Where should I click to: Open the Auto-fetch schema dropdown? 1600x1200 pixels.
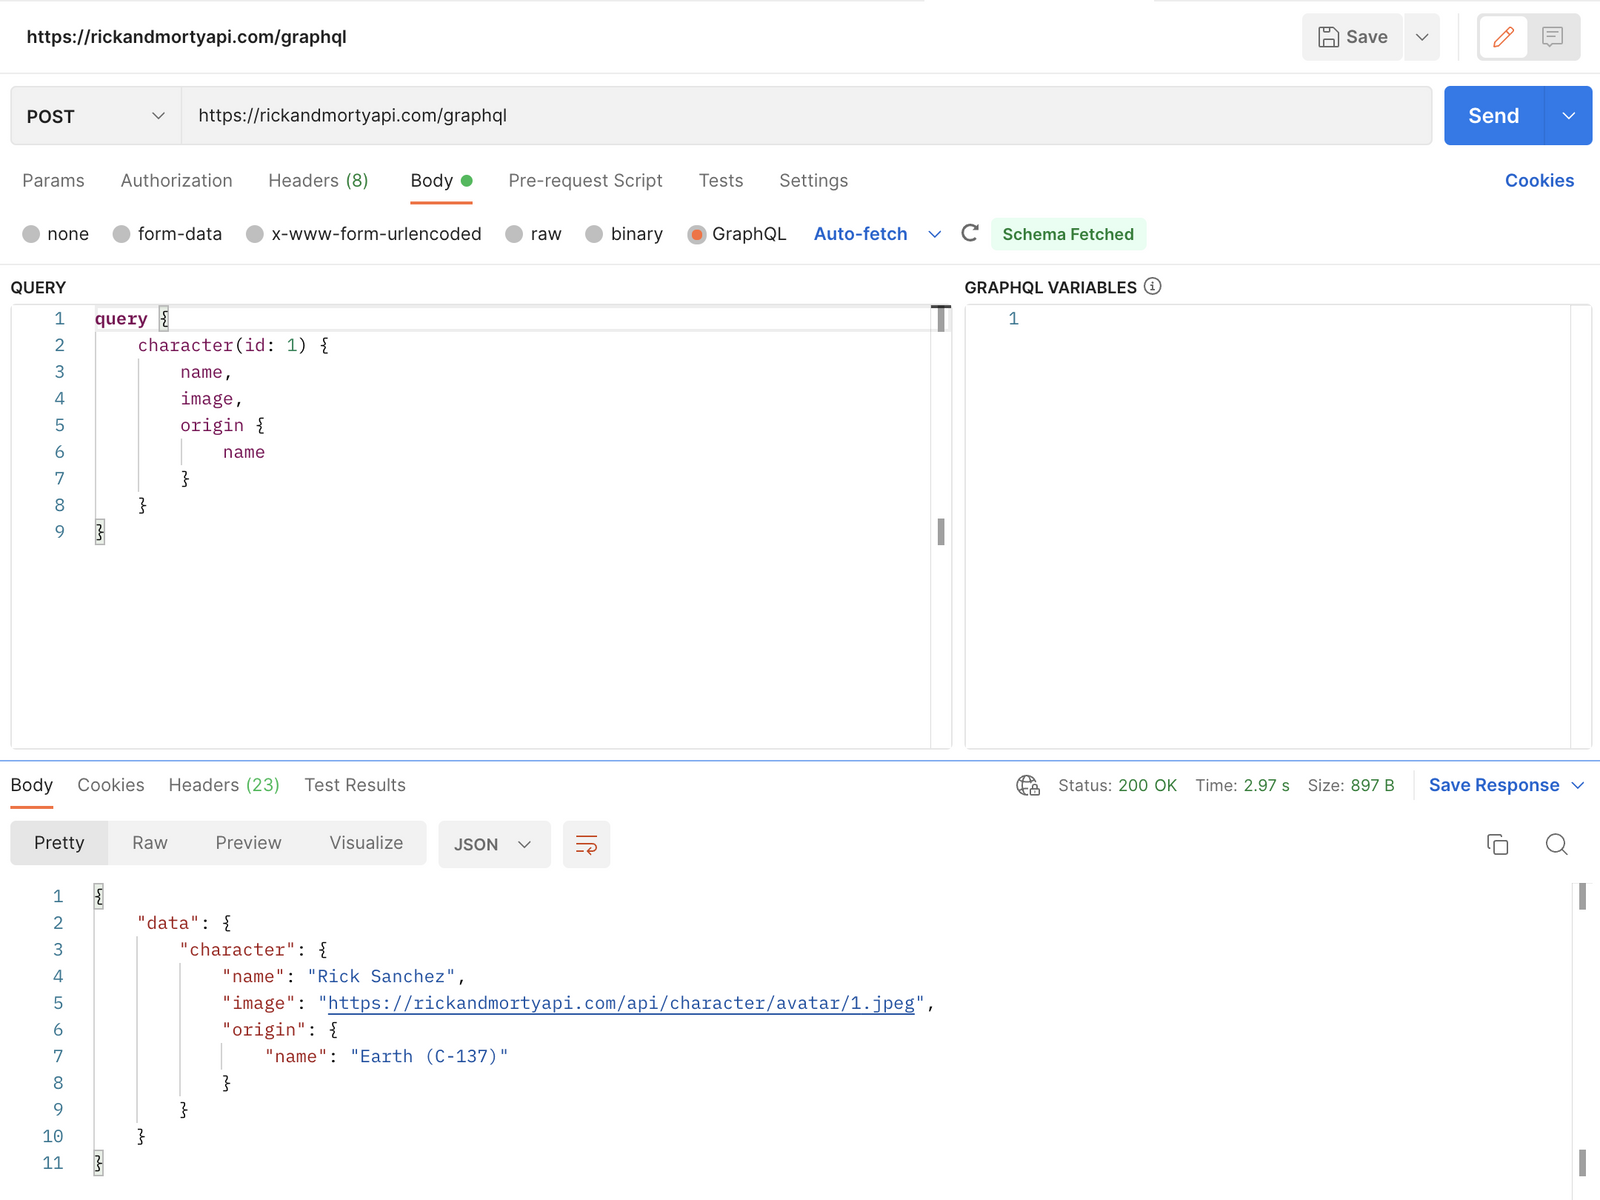point(935,233)
